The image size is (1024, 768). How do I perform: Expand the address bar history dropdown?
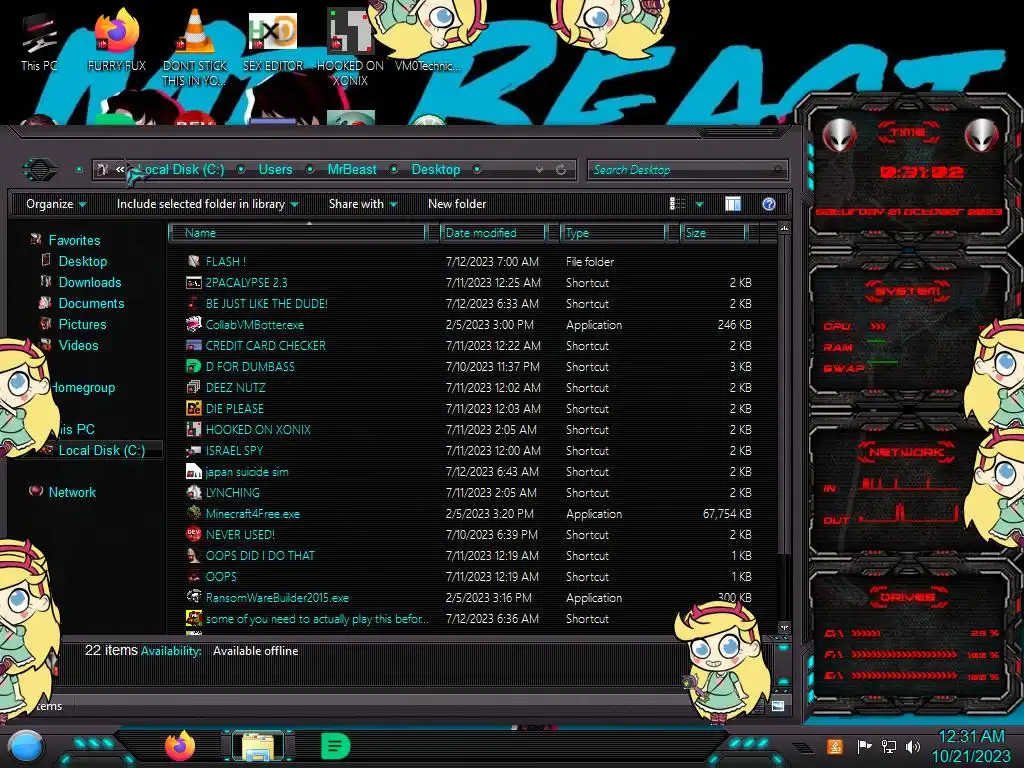point(539,170)
